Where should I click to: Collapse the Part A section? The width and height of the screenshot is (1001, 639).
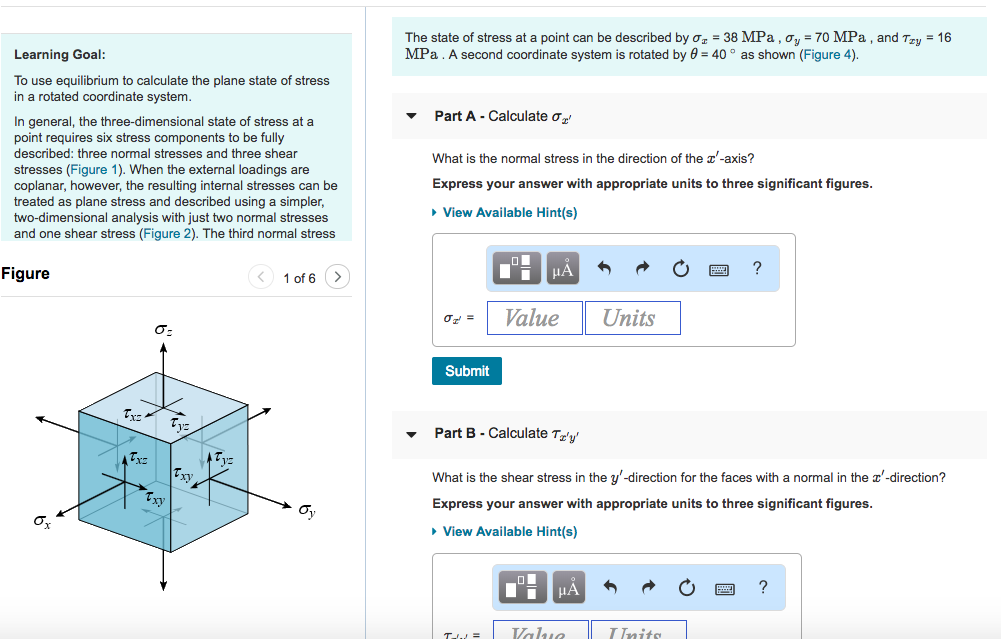pos(411,116)
